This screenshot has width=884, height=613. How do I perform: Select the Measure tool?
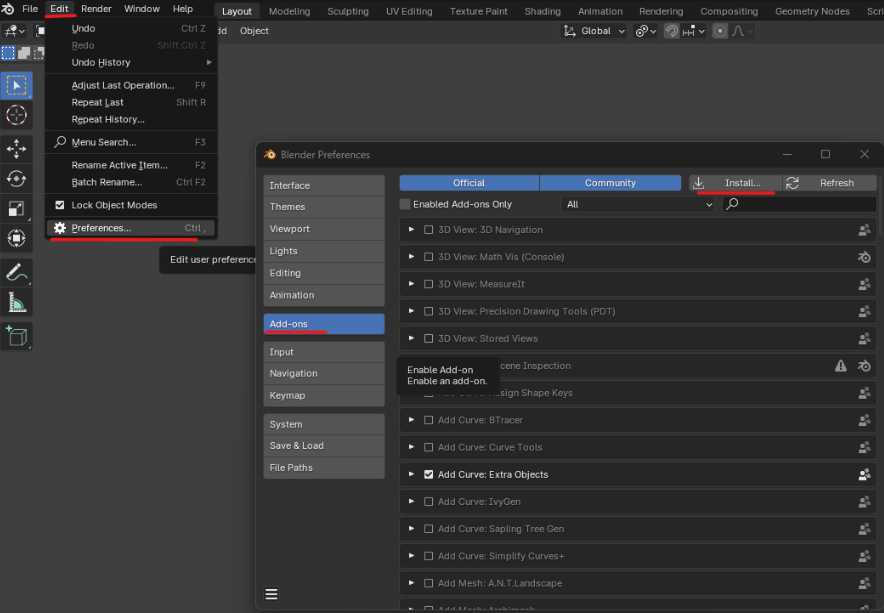tap(16, 303)
